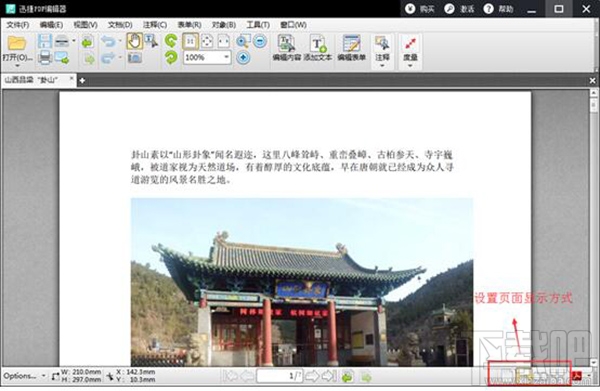Expand the scanner dropdown arrow
Image resolution: width=600 pixels, height=391 pixels.
point(73,41)
